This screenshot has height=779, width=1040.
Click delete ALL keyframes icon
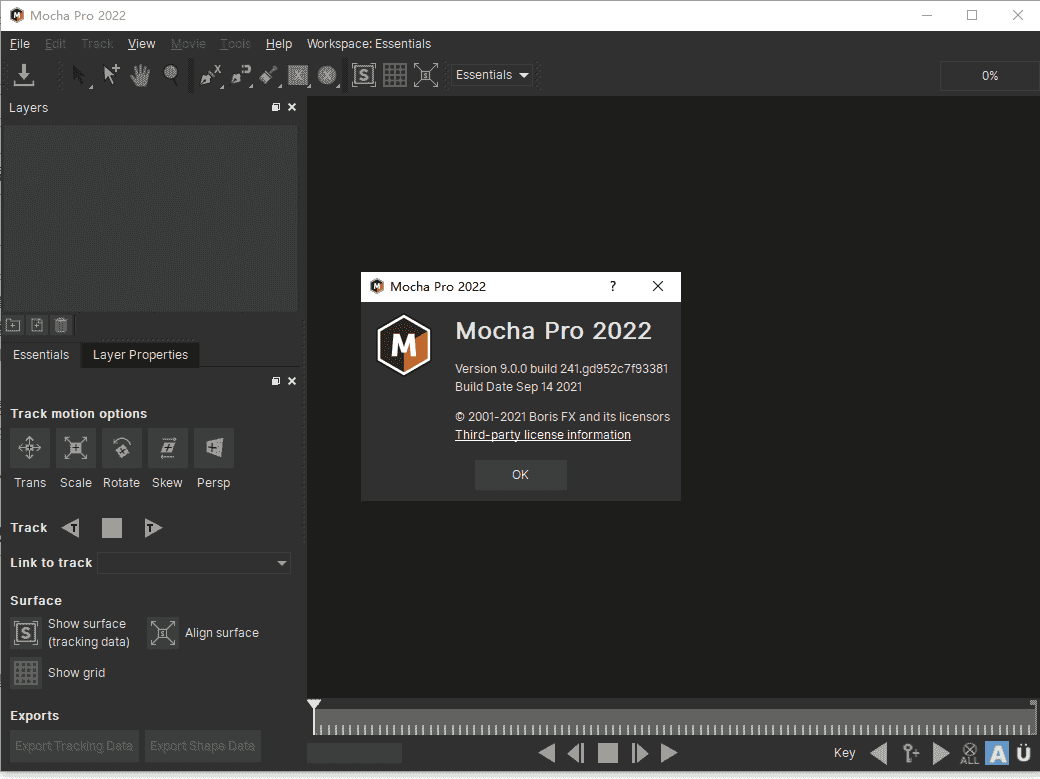pos(970,753)
